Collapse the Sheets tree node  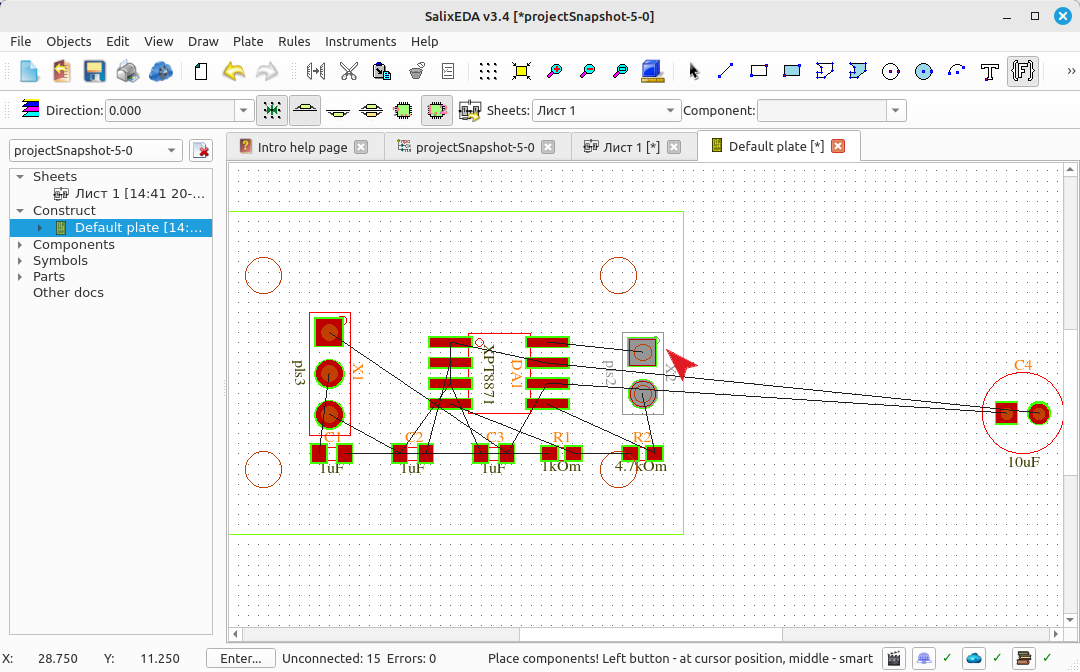pyautogui.click(x=20, y=177)
